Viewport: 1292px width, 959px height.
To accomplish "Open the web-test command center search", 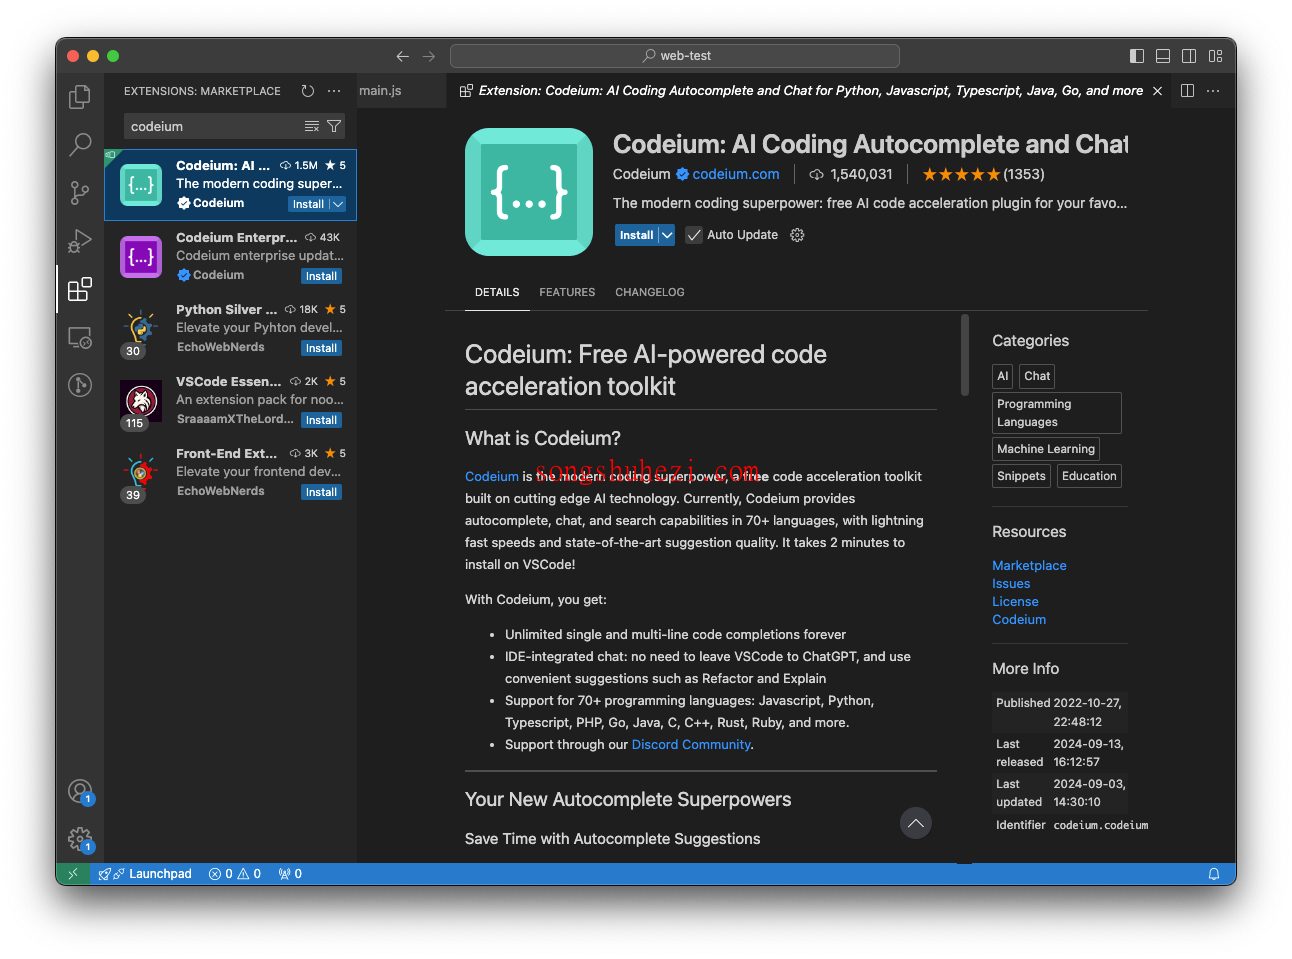I will [675, 56].
